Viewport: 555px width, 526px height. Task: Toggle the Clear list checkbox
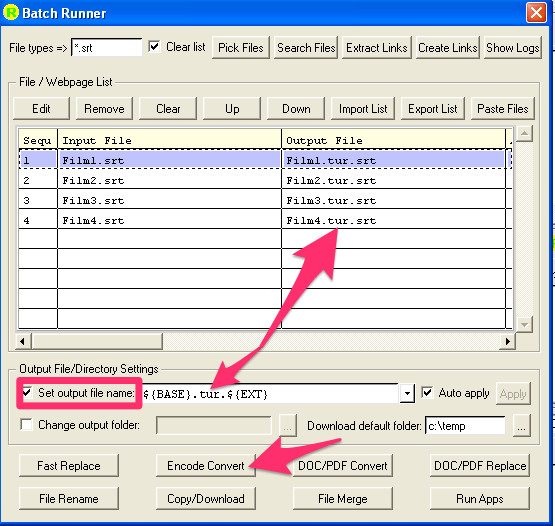(154, 47)
